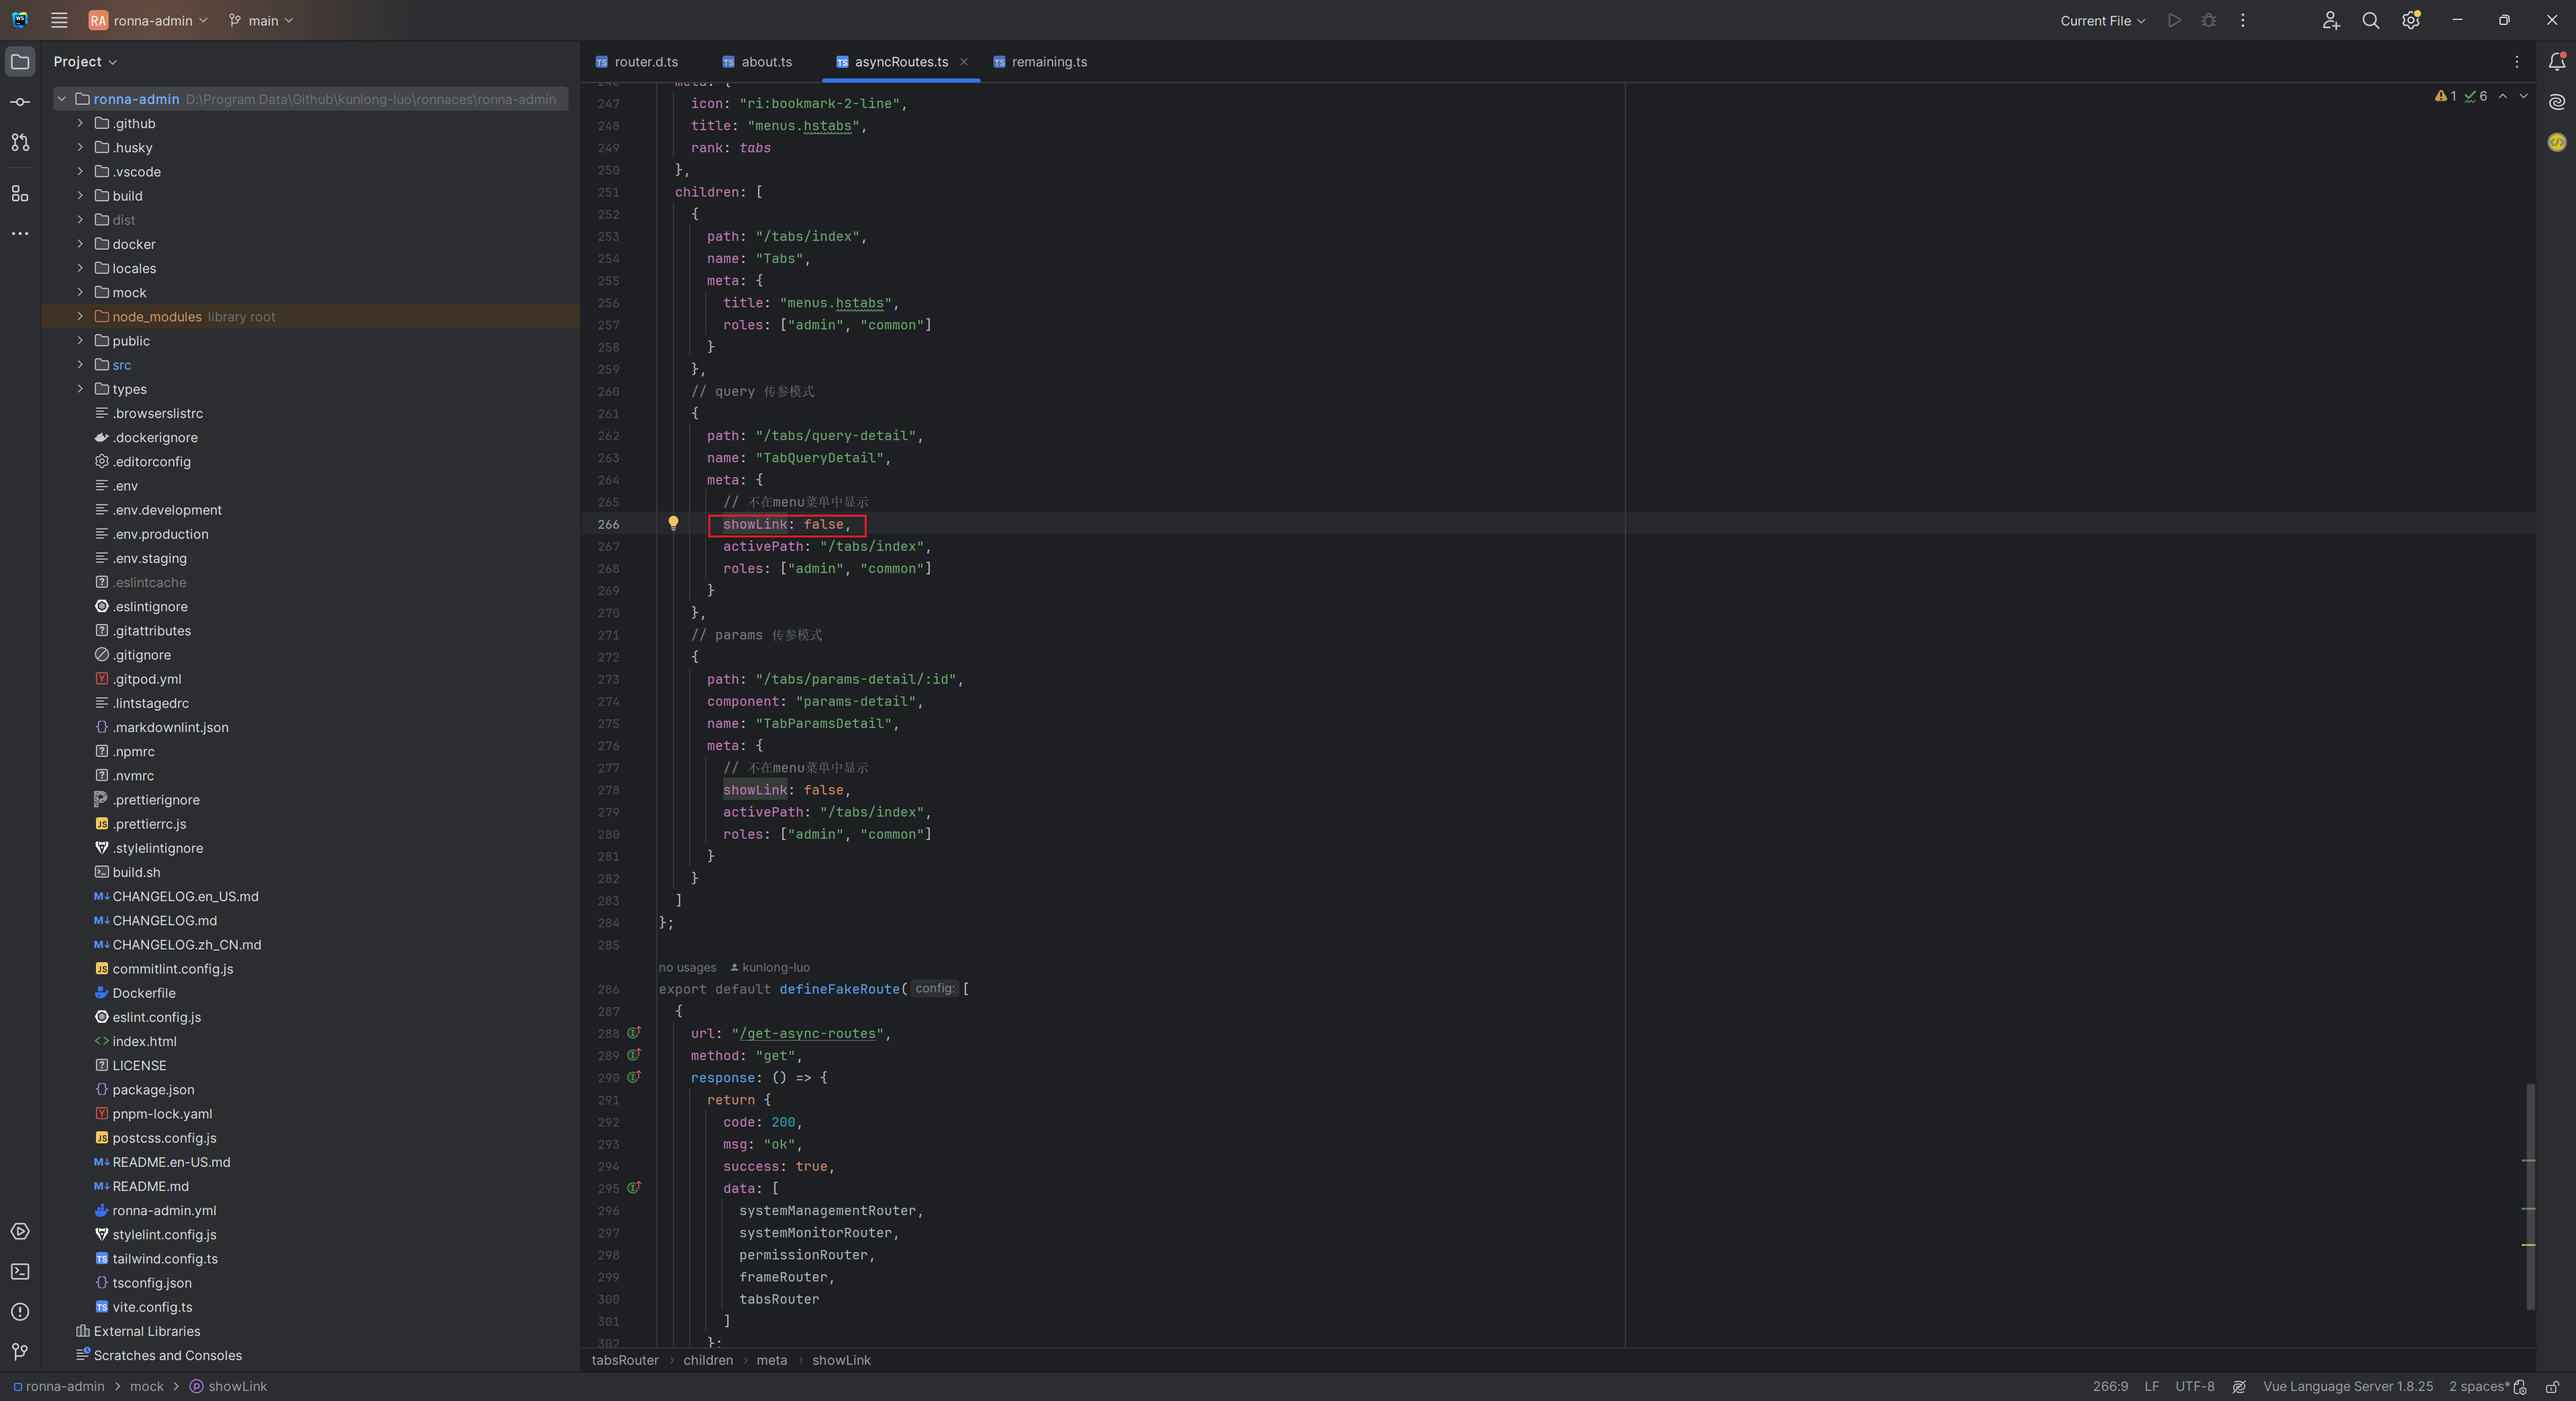Open the Commit tool window
The width and height of the screenshot is (2576, 1401).
pos(20,102)
